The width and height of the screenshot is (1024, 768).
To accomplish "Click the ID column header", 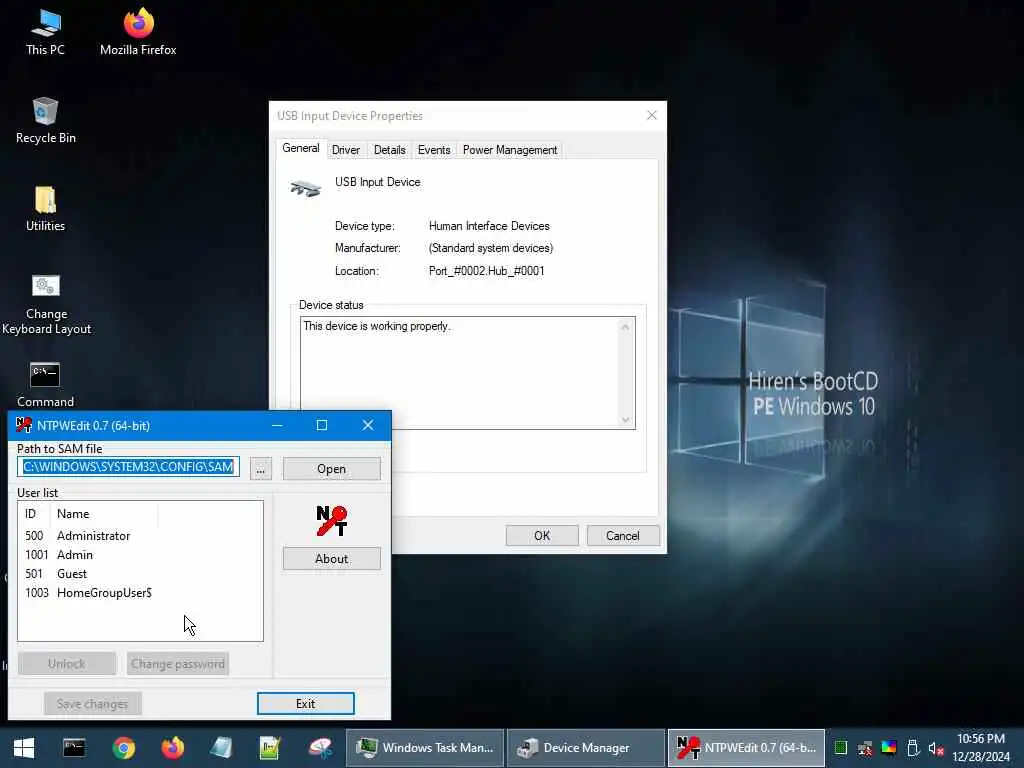I will pyautogui.click(x=34, y=514).
